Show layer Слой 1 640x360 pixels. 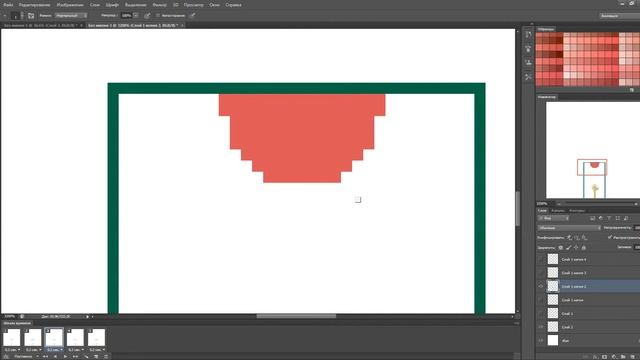tap(541, 313)
